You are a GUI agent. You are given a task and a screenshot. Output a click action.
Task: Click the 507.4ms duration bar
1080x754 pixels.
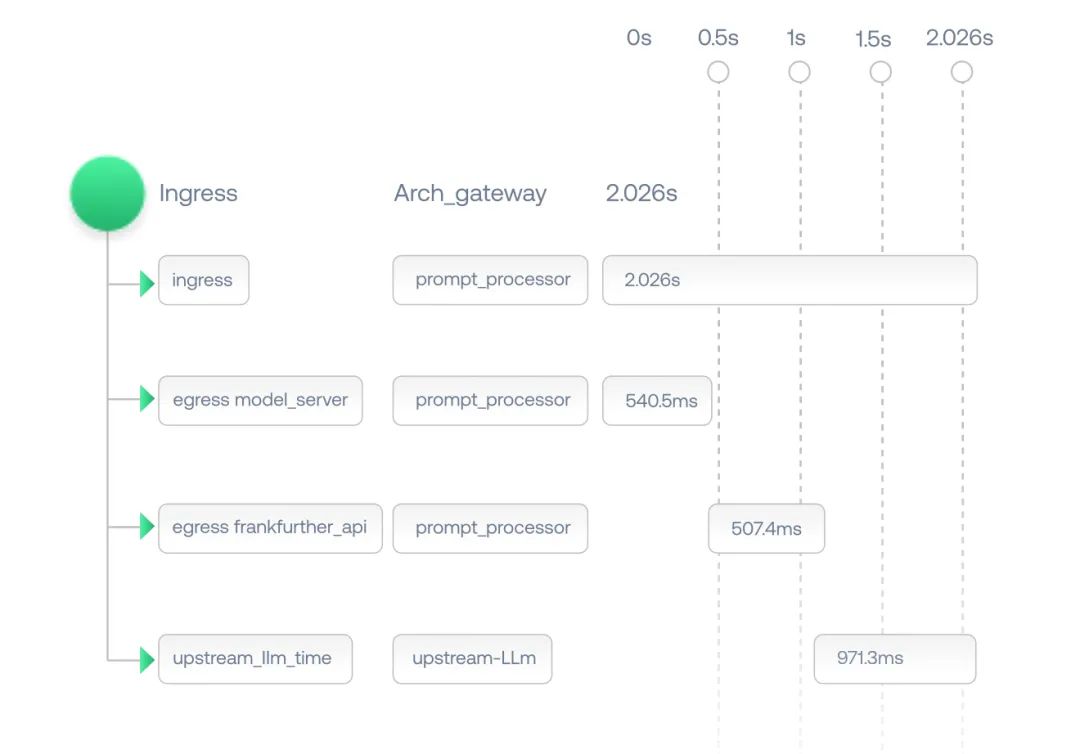point(767,528)
